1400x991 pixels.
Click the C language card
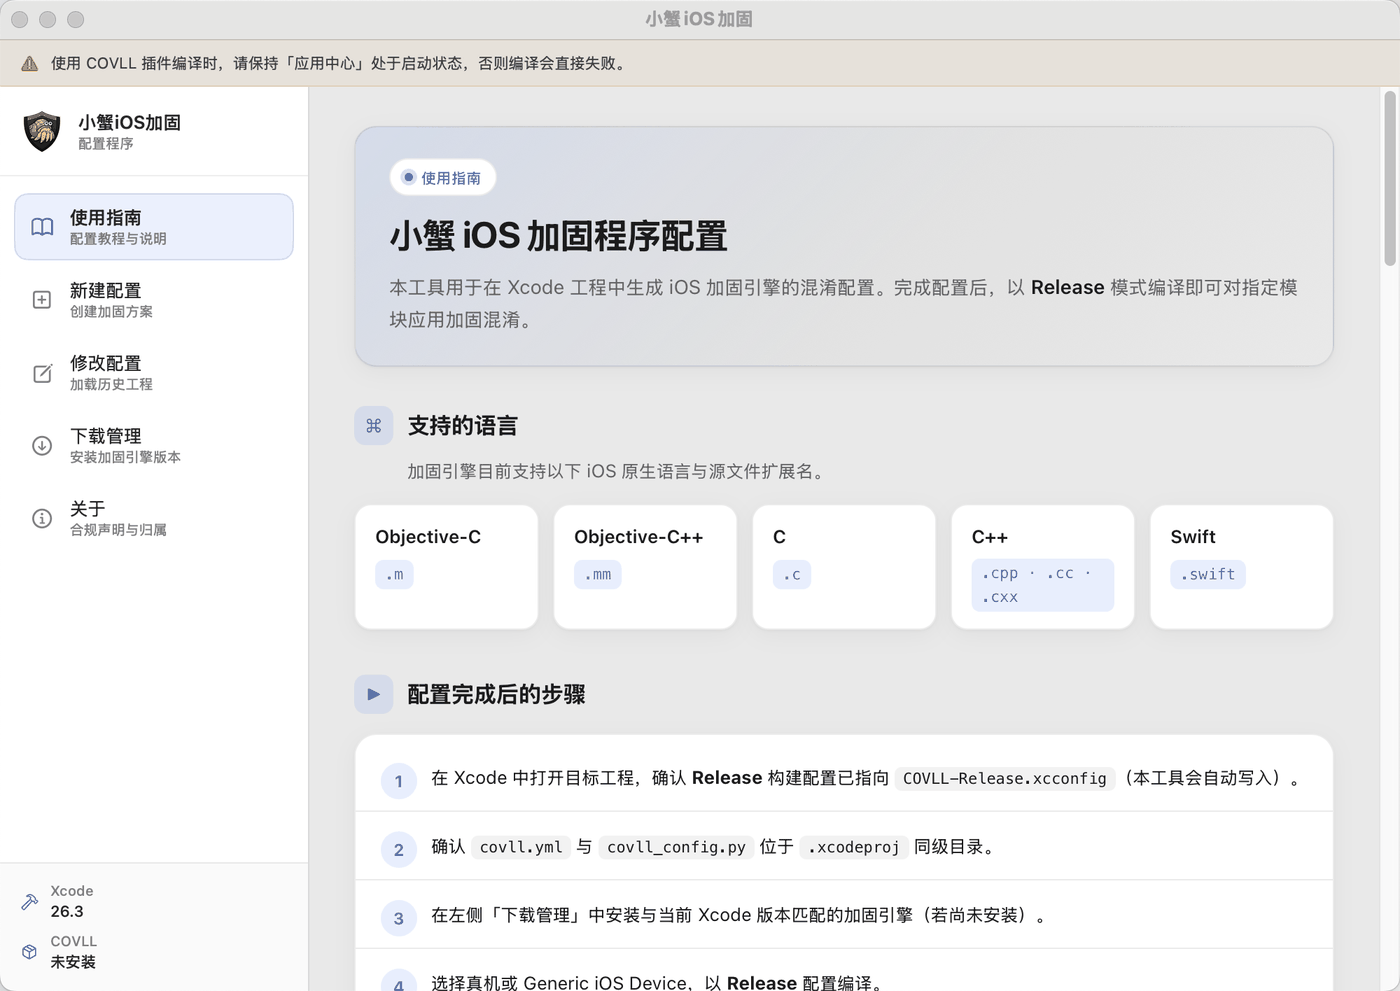(x=844, y=567)
